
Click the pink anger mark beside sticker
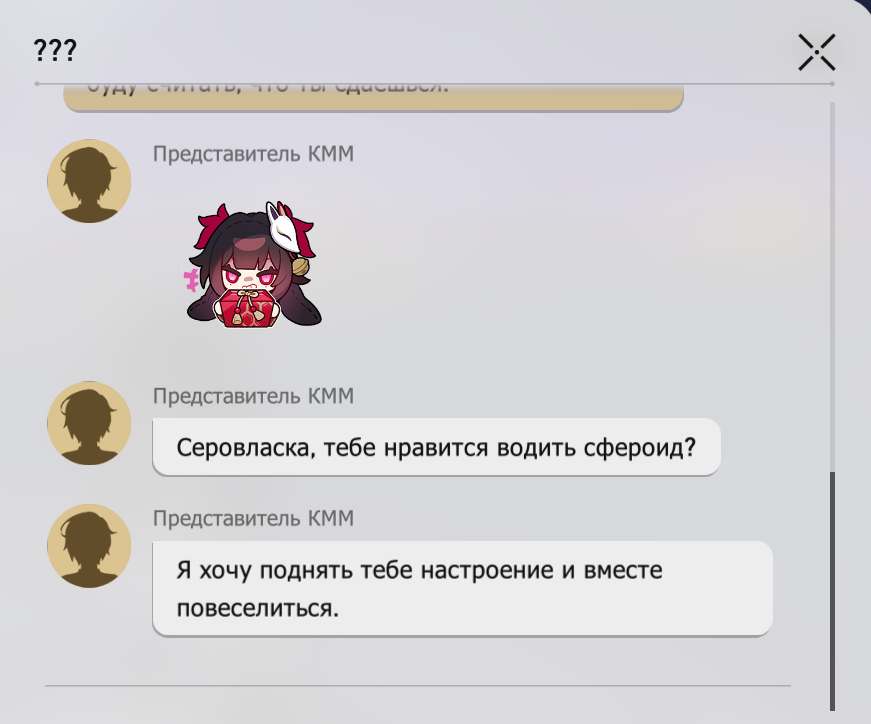[191, 279]
